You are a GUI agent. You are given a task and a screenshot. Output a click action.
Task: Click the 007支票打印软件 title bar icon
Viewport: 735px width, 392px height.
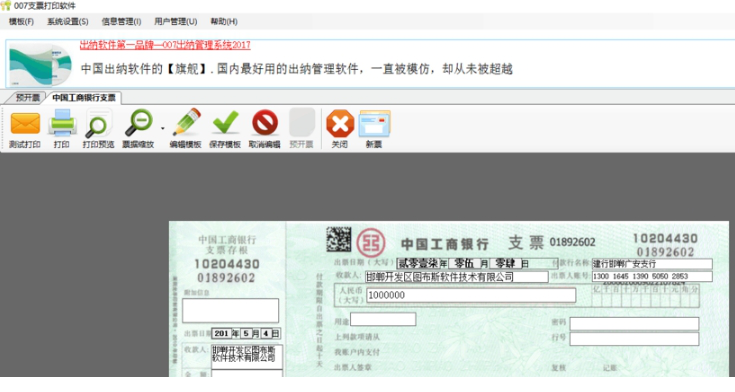click(x=6, y=6)
